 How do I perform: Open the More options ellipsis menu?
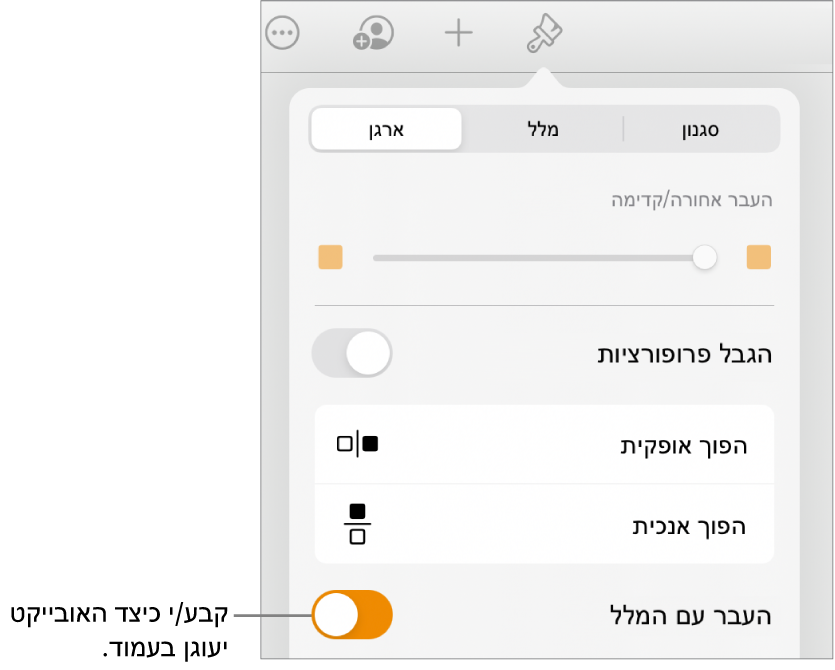click(282, 34)
